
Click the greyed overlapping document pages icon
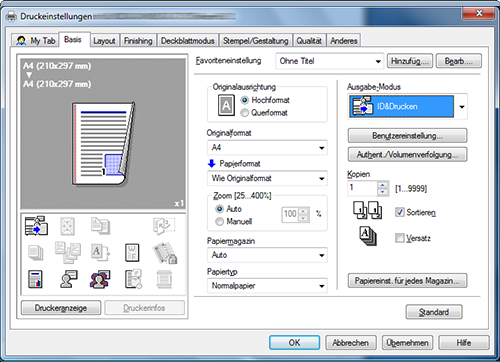click(x=100, y=226)
